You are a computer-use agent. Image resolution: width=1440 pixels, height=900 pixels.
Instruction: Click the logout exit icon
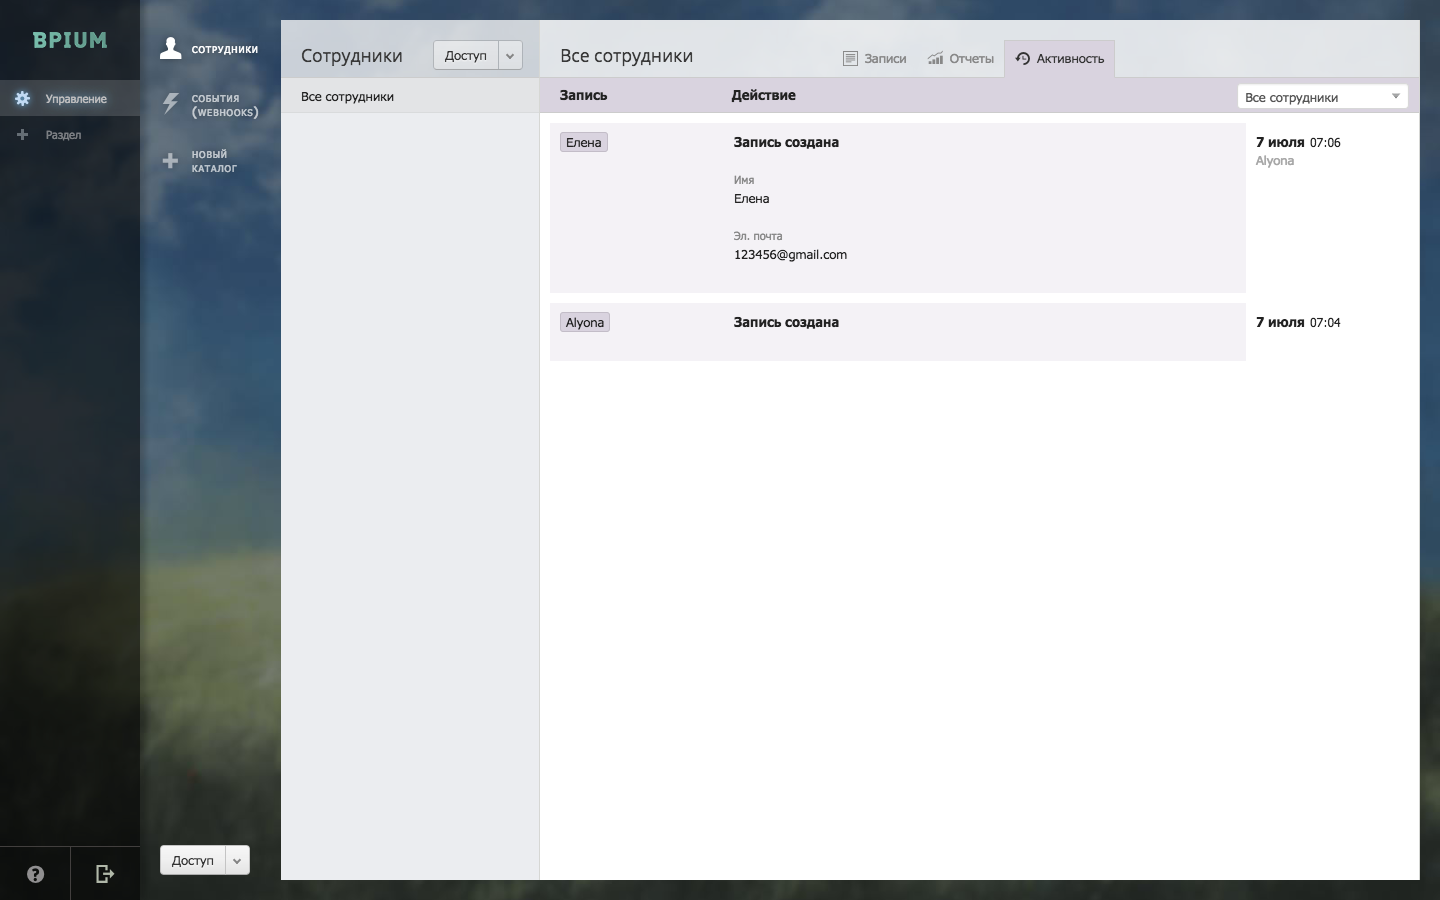tap(105, 874)
